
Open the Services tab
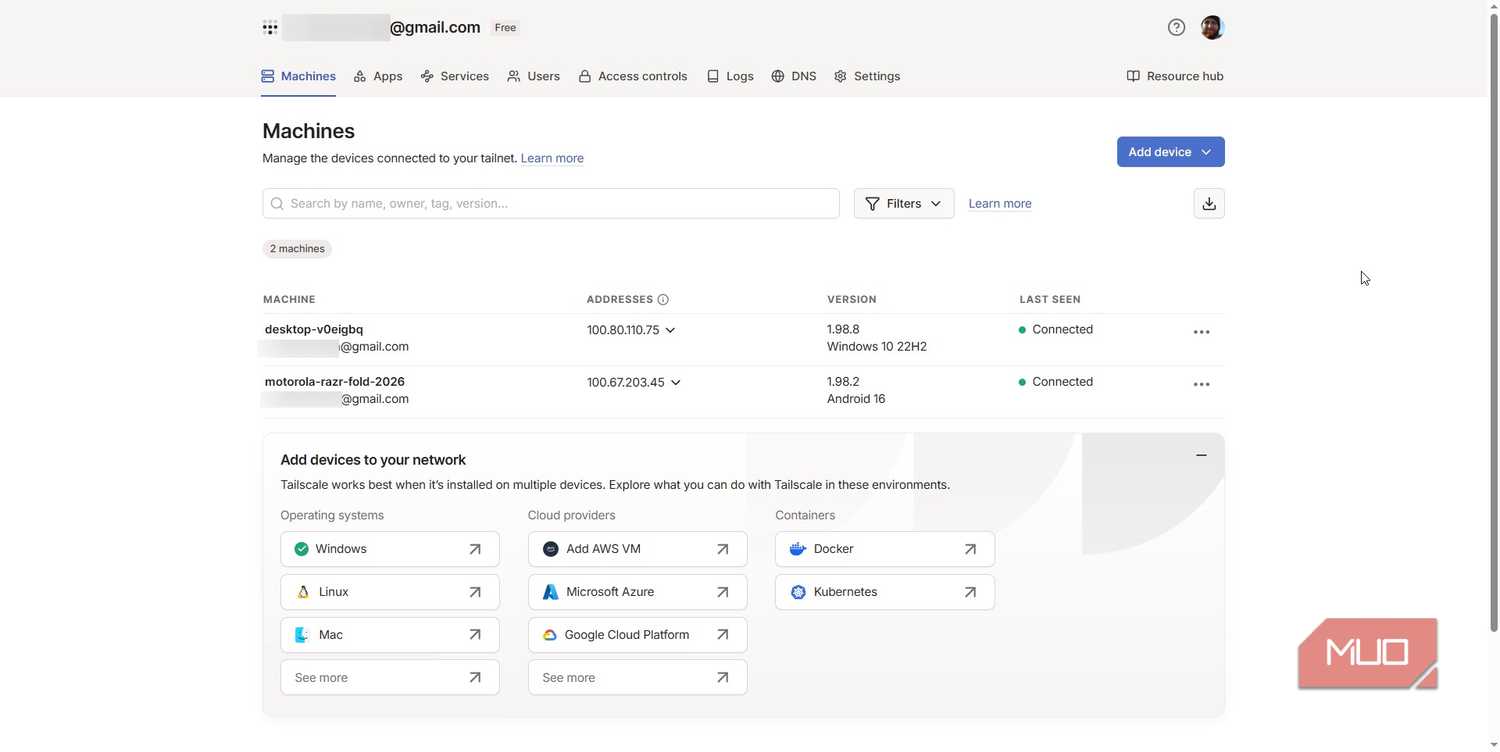455,76
